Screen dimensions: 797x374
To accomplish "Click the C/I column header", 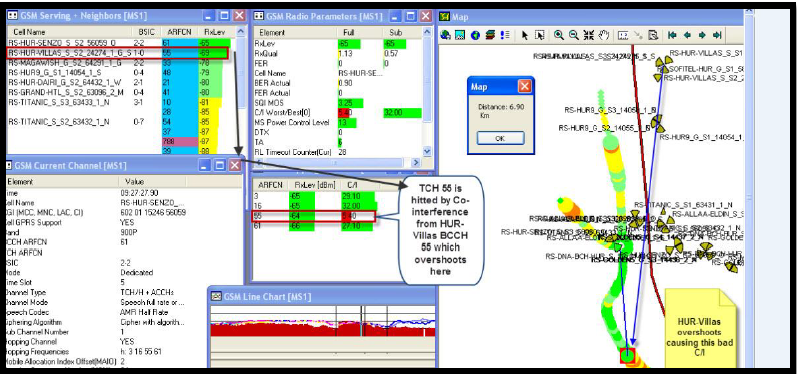I will (x=352, y=184).
